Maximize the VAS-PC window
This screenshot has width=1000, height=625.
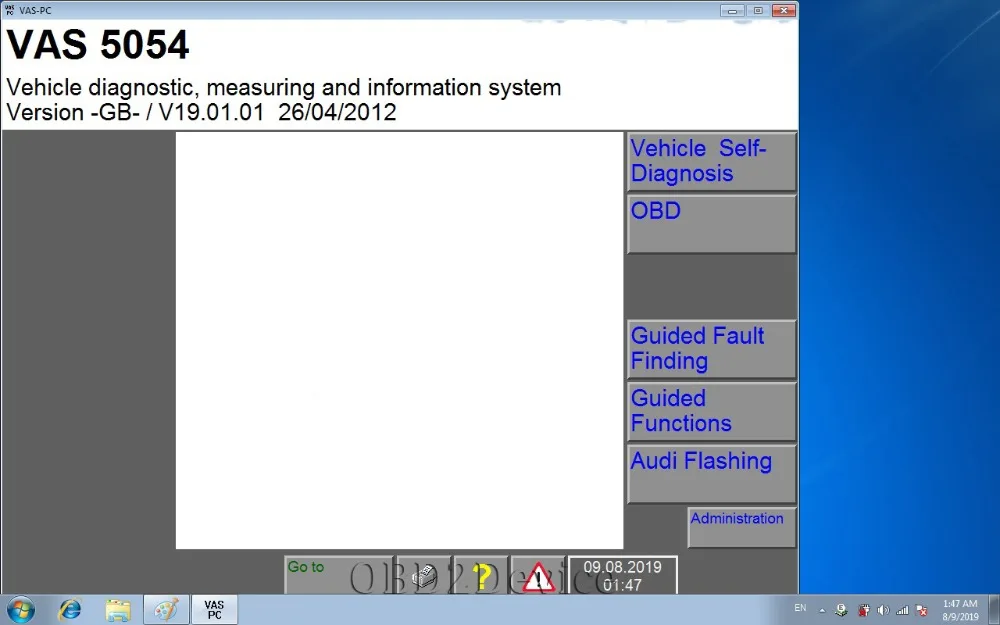758,11
